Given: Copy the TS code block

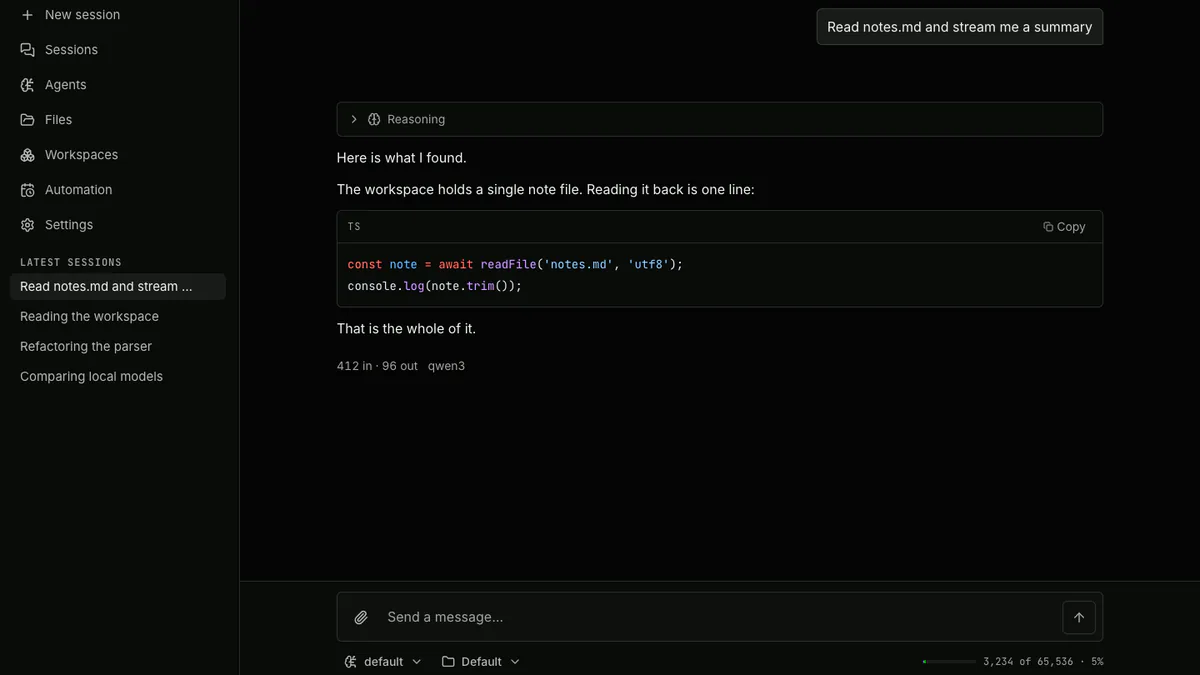Looking at the screenshot, I should pyautogui.click(x=1064, y=227).
